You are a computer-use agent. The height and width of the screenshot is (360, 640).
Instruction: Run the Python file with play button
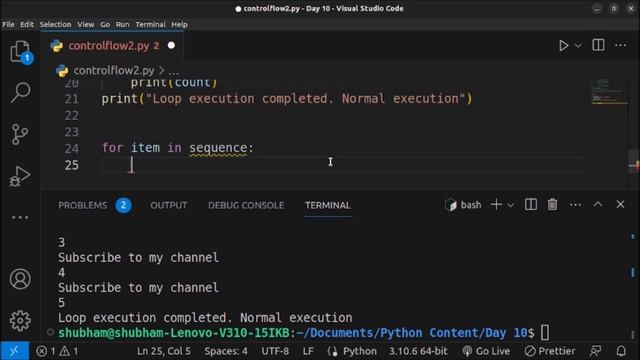pos(563,45)
